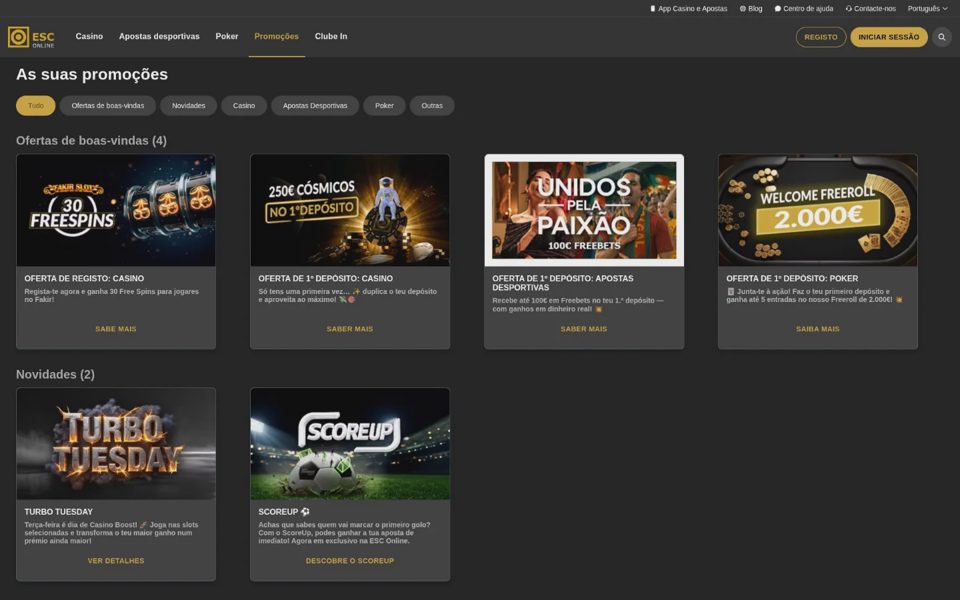Select the Tudo filter chip
The width and height of the screenshot is (960, 600).
pyautogui.click(x=36, y=105)
